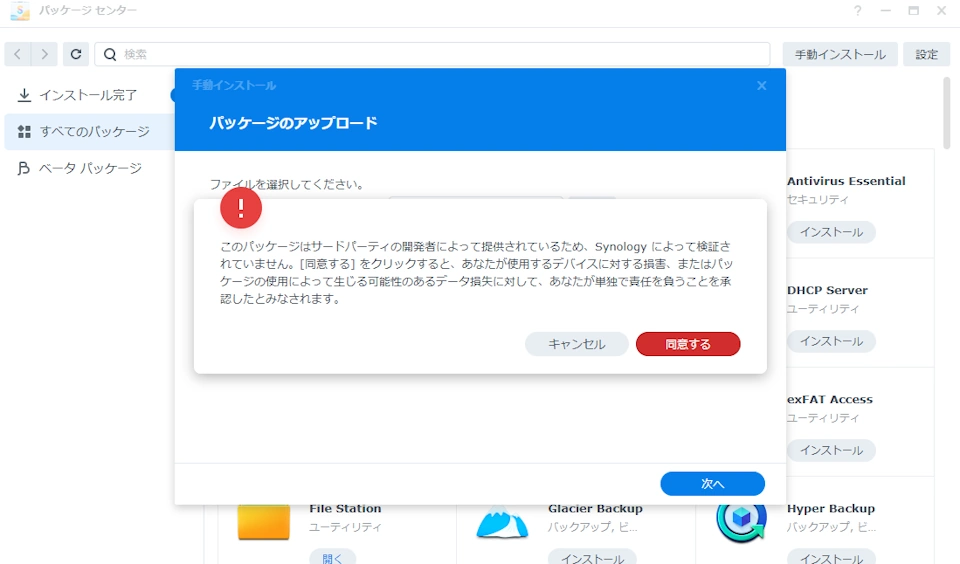Screen dimensions: 960x564
Task: Click the ユーティリティ label under DHCP Server
Action: [x=823, y=309]
